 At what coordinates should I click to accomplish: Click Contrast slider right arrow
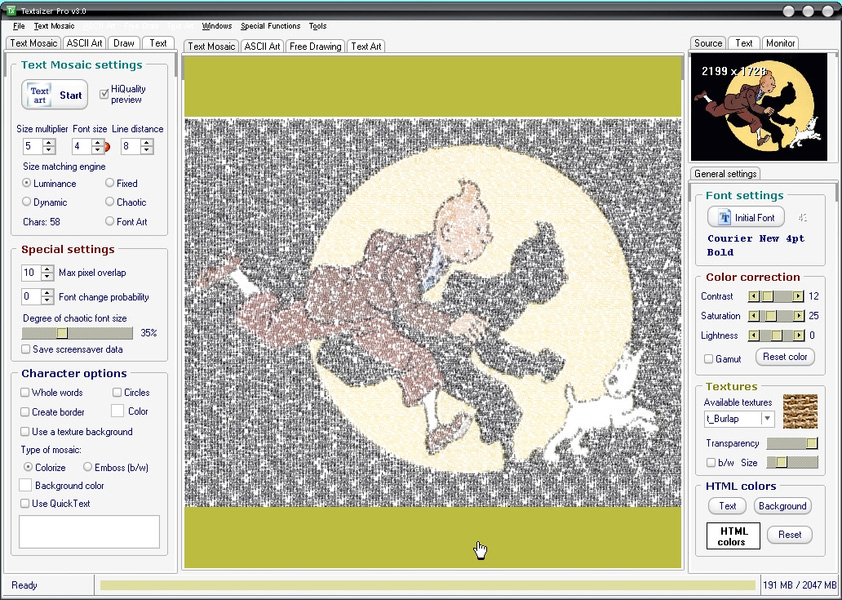(798, 296)
